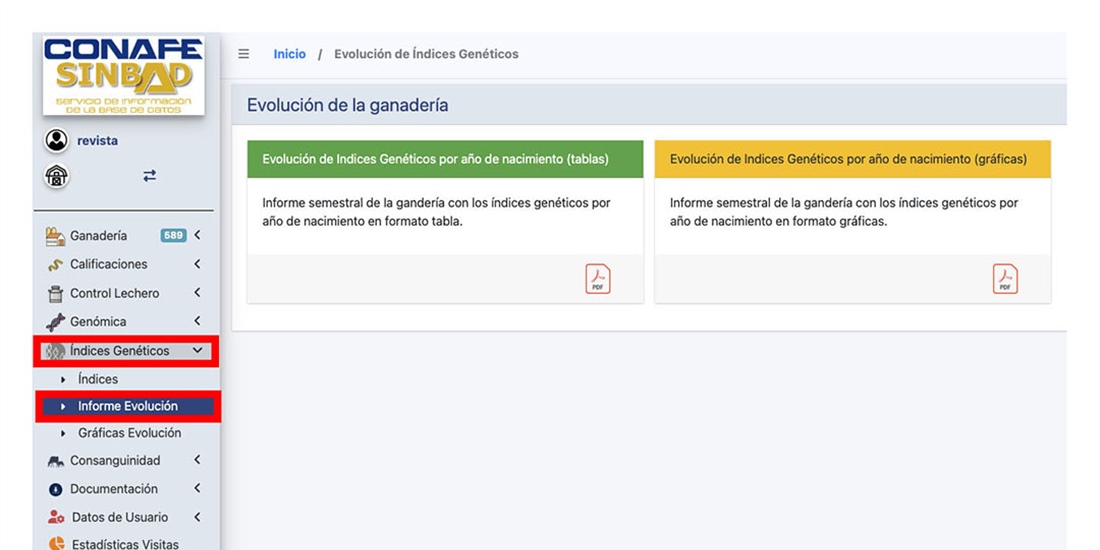The height and width of the screenshot is (550, 1100).
Task: Expand the Control Lechero chevron
Action: 197,292
